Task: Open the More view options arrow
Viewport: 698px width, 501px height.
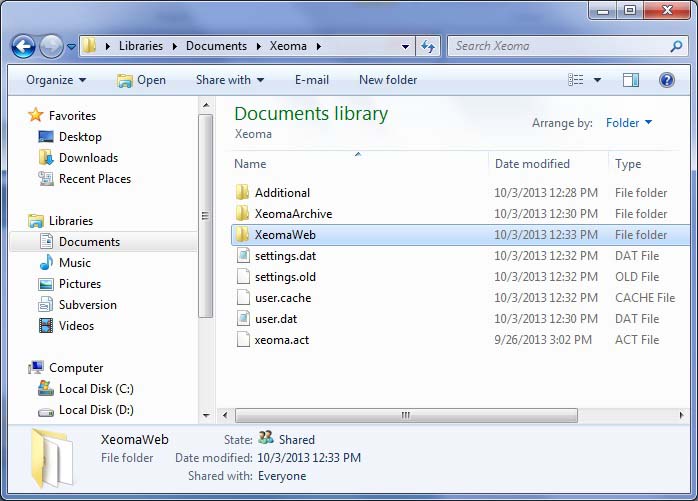Action: click(x=597, y=81)
